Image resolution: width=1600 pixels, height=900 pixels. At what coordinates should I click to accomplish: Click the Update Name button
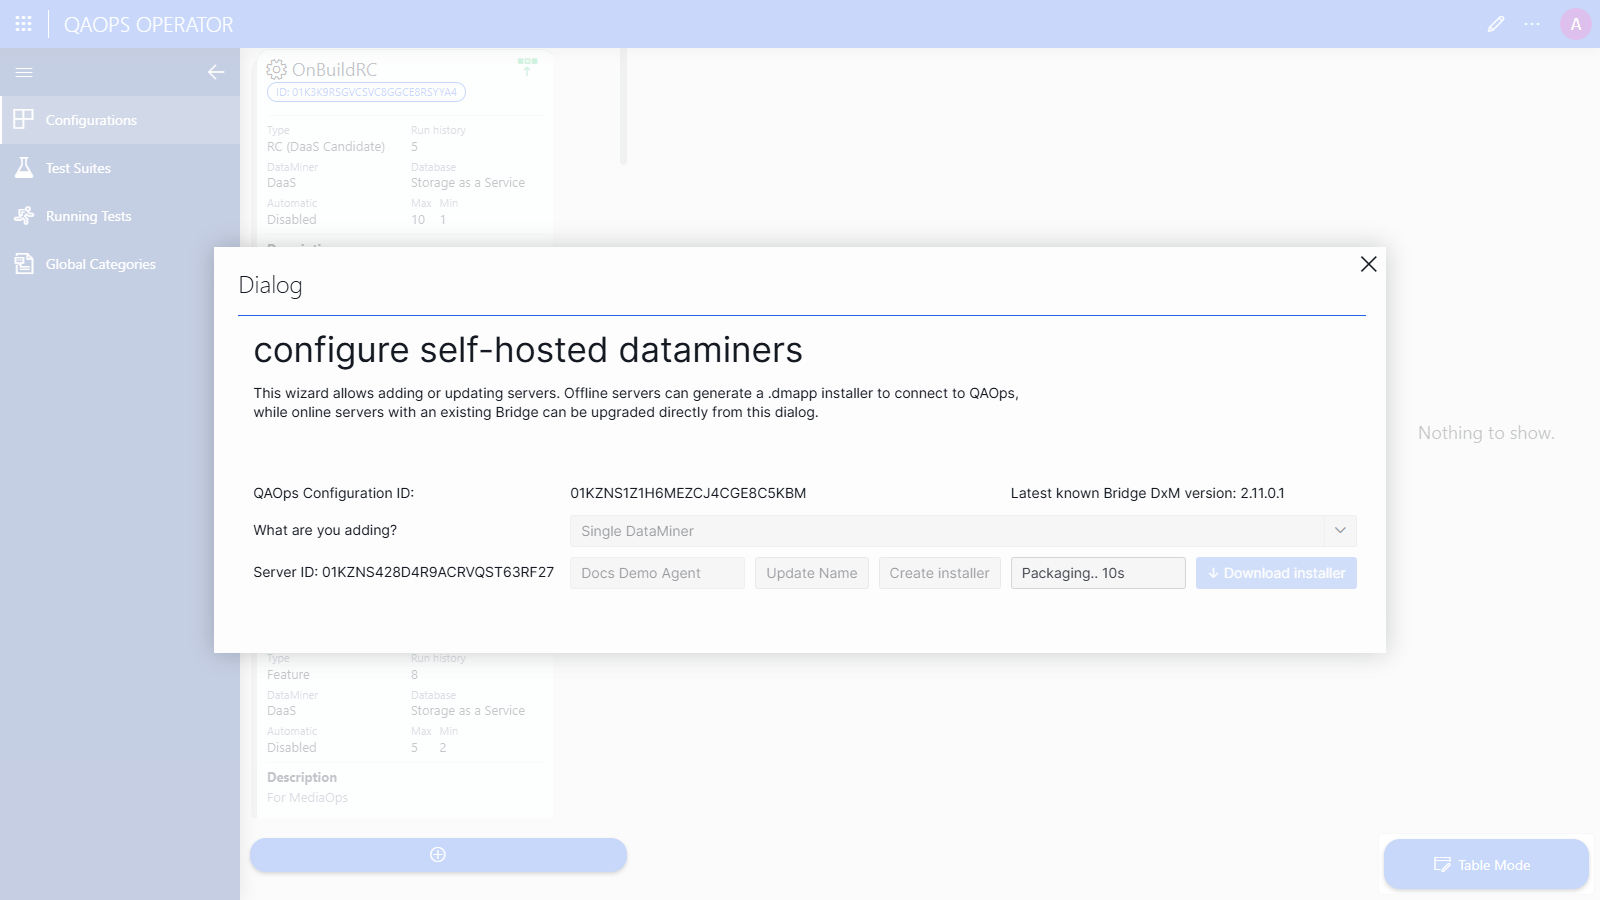tap(812, 573)
